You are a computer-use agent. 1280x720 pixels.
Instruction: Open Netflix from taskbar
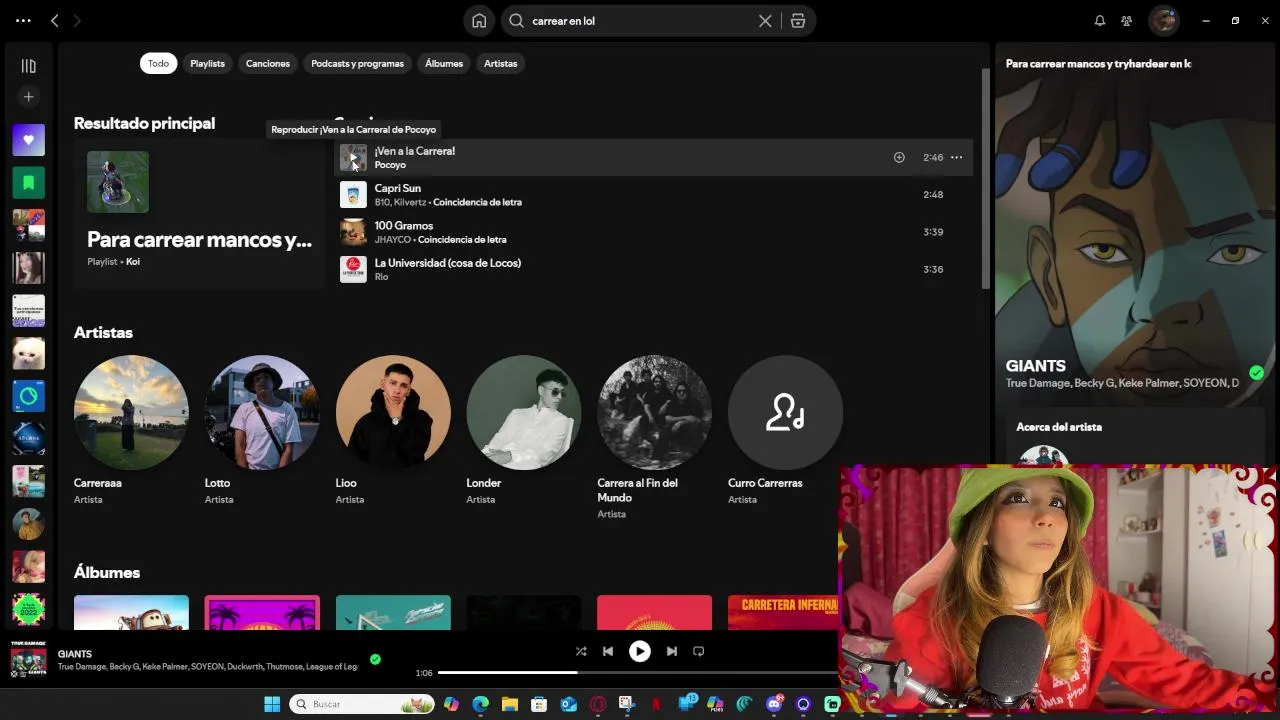656,704
